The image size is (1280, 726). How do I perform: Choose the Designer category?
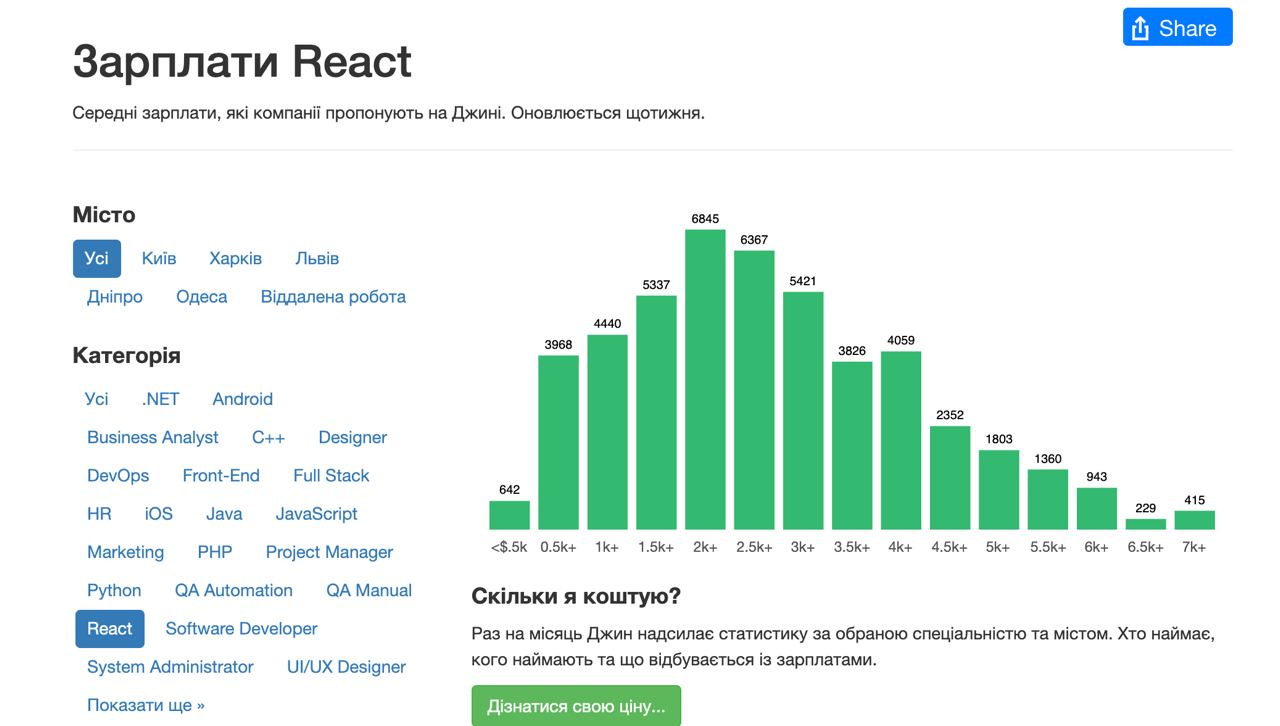point(353,437)
